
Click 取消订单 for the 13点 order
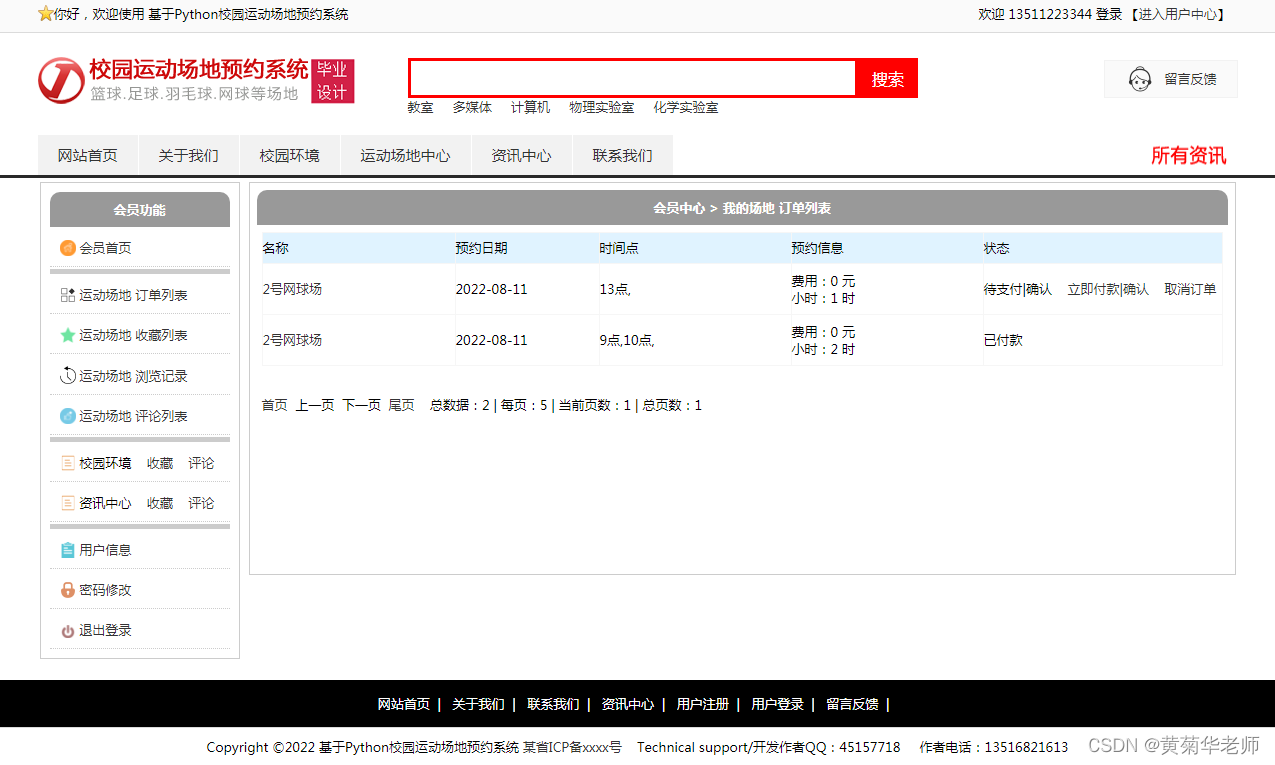1190,289
